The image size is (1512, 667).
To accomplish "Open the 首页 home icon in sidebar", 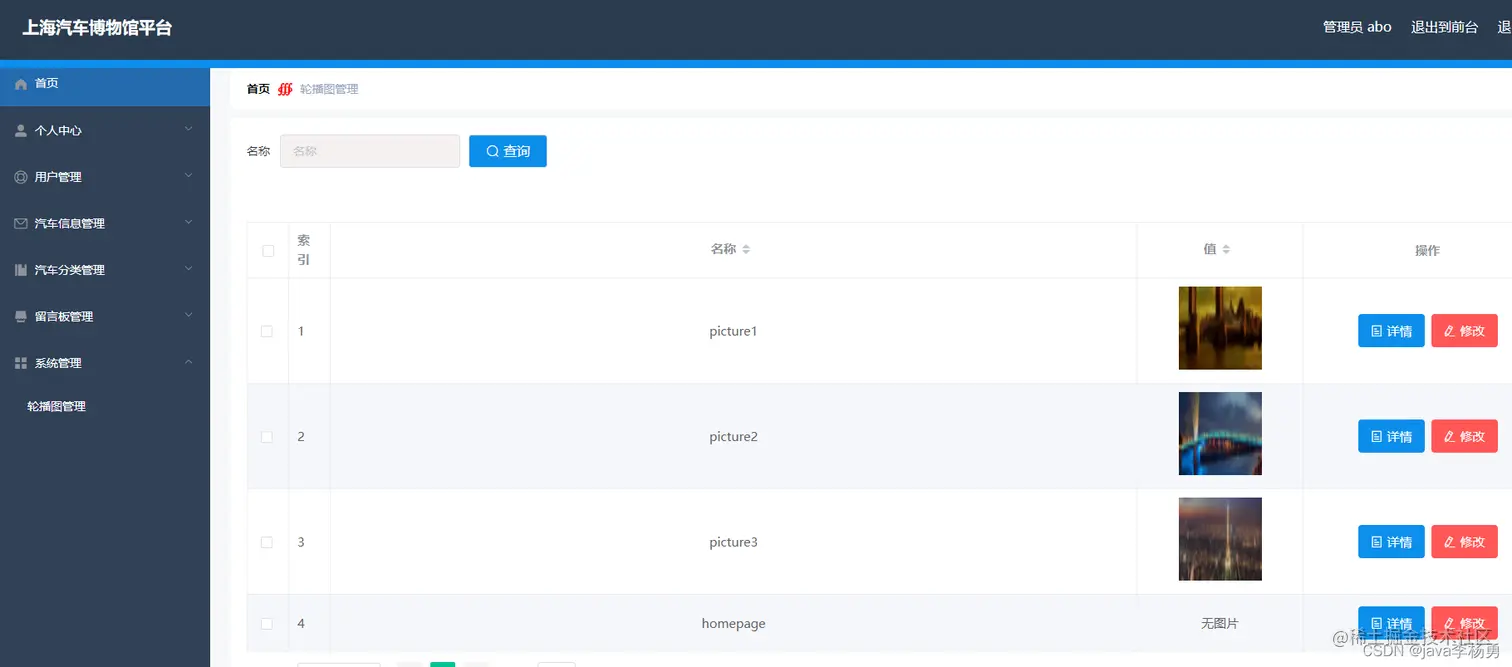I will point(21,84).
